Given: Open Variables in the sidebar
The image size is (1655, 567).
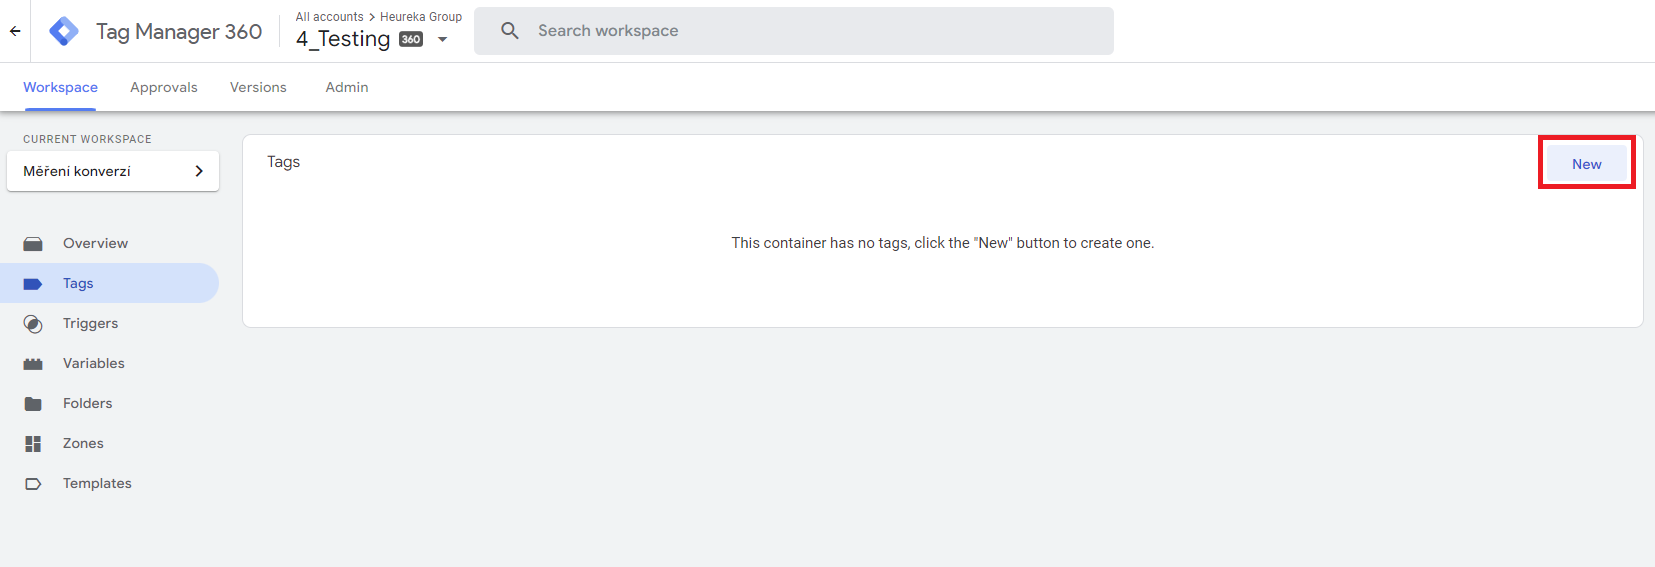Looking at the screenshot, I should pos(109,363).
